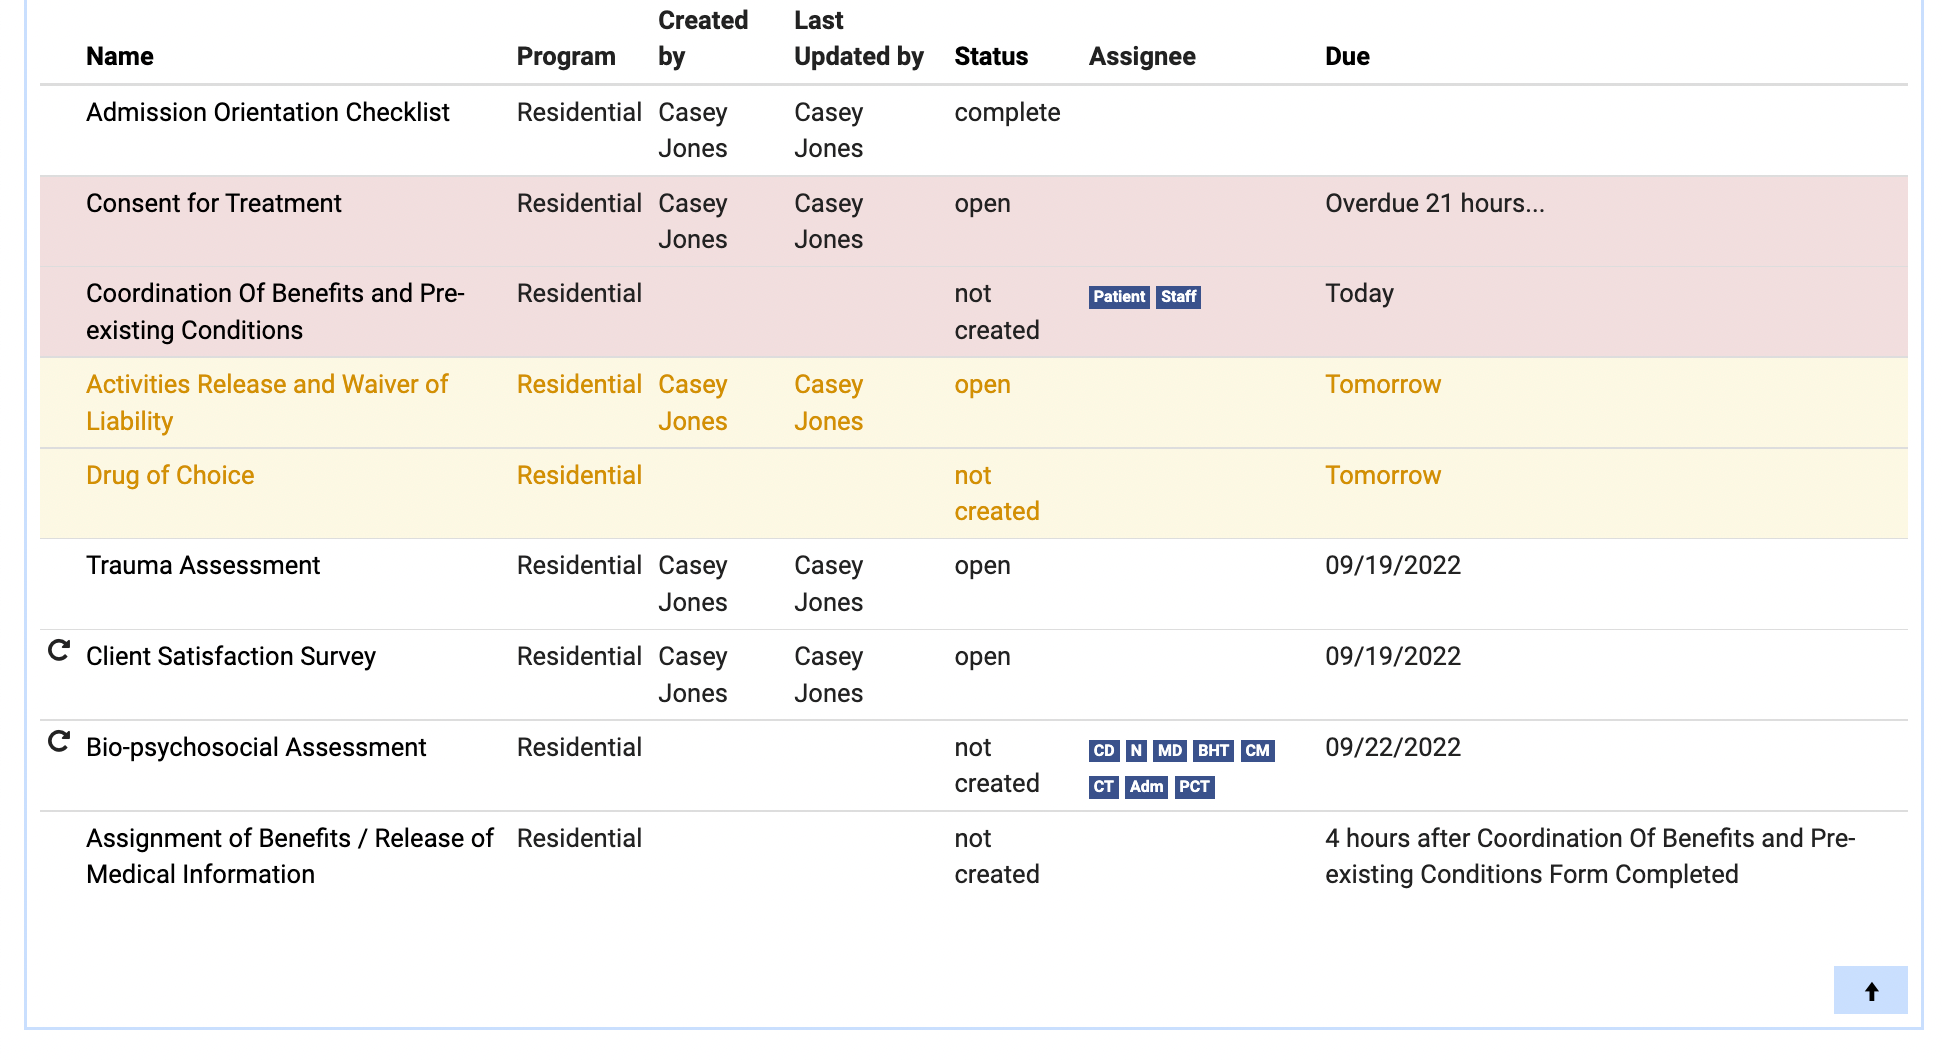Click 'not created' status of Bio-psychosocial Assessment

[x=997, y=765]
